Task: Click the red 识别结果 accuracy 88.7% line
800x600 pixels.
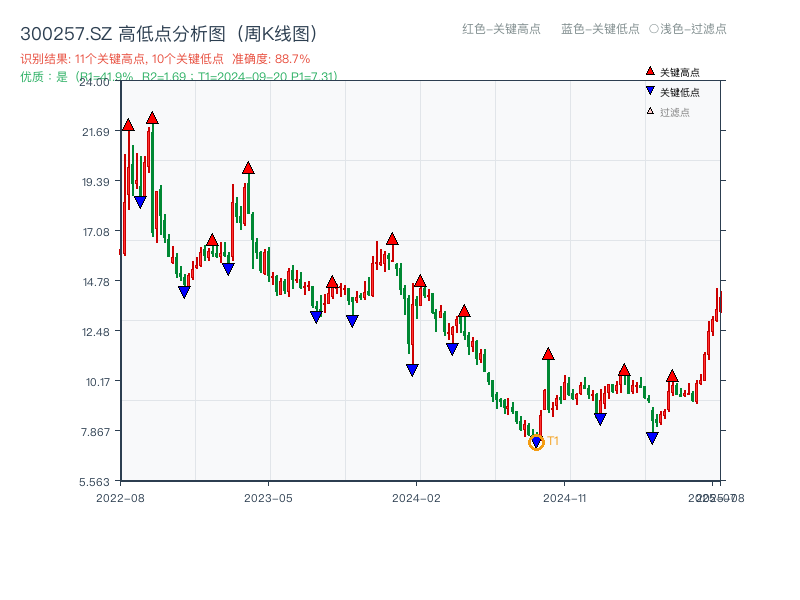Action: tap(165, 59)
